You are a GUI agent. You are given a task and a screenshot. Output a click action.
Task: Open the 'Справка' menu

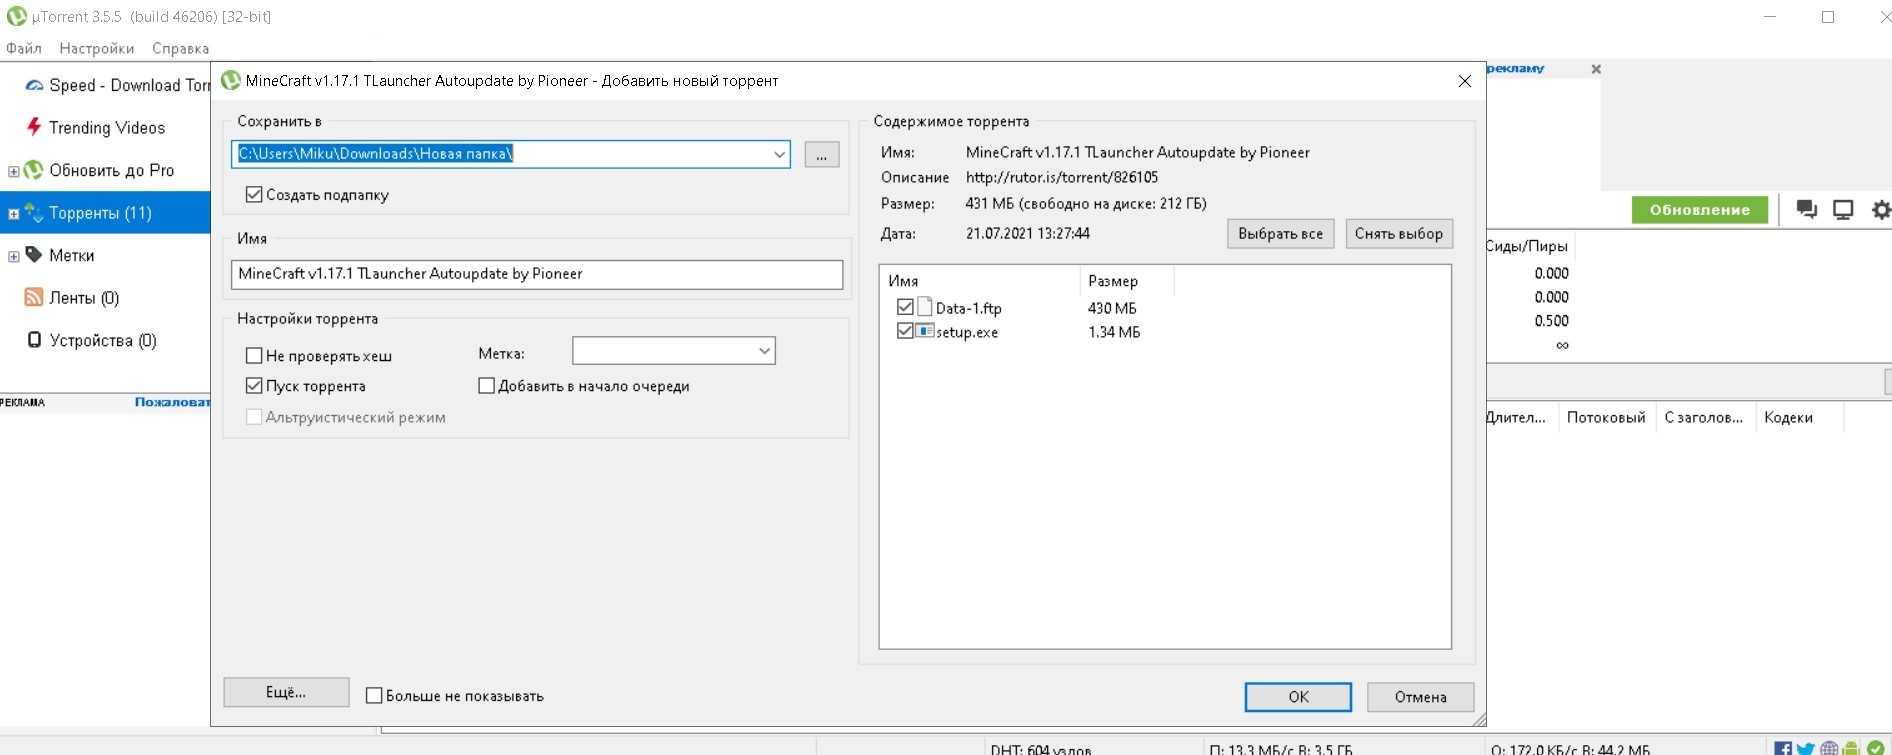point(180,48)
